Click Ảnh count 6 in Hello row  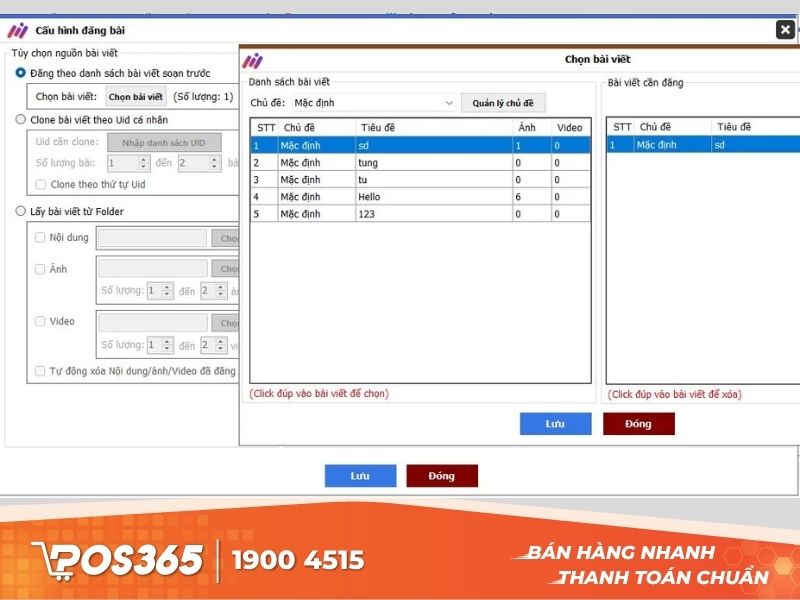click(532, 196)
